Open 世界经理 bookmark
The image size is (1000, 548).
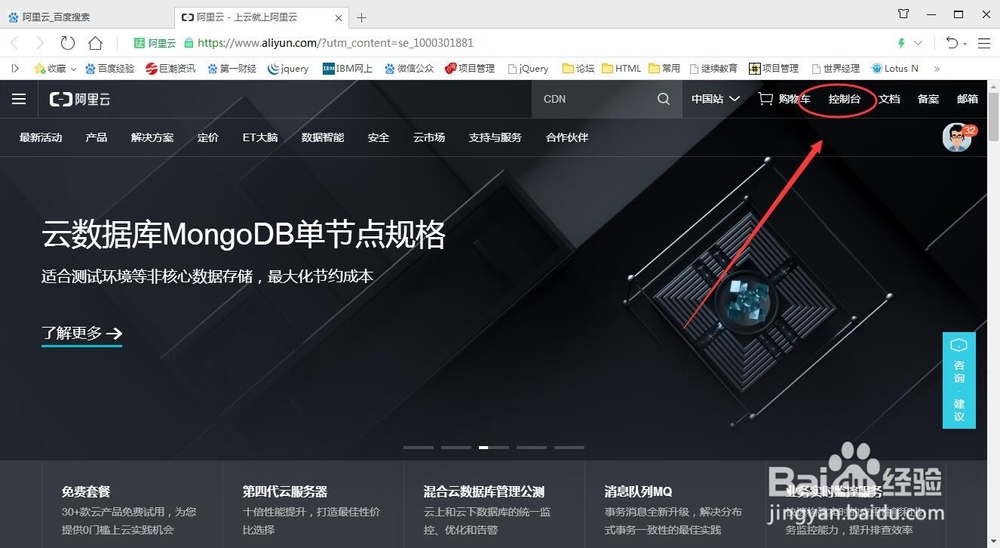click(835, 68)
